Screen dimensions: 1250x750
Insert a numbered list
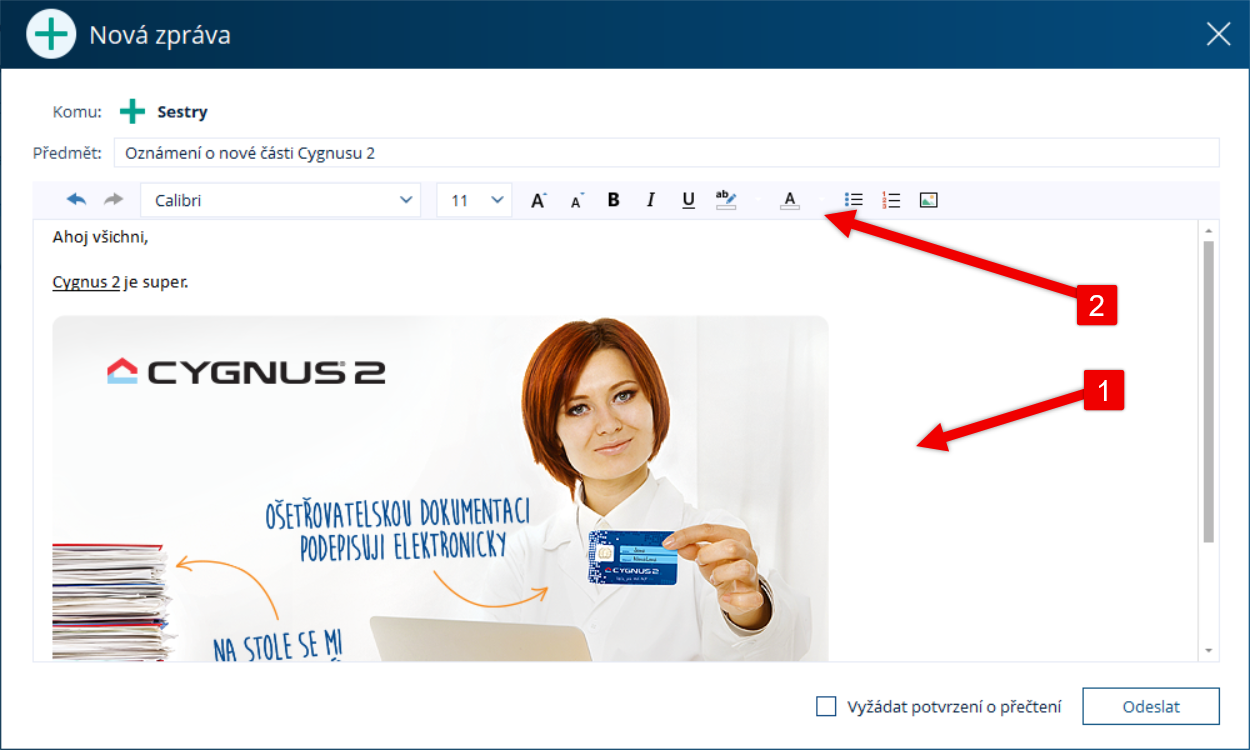click(x=891, y=200)
